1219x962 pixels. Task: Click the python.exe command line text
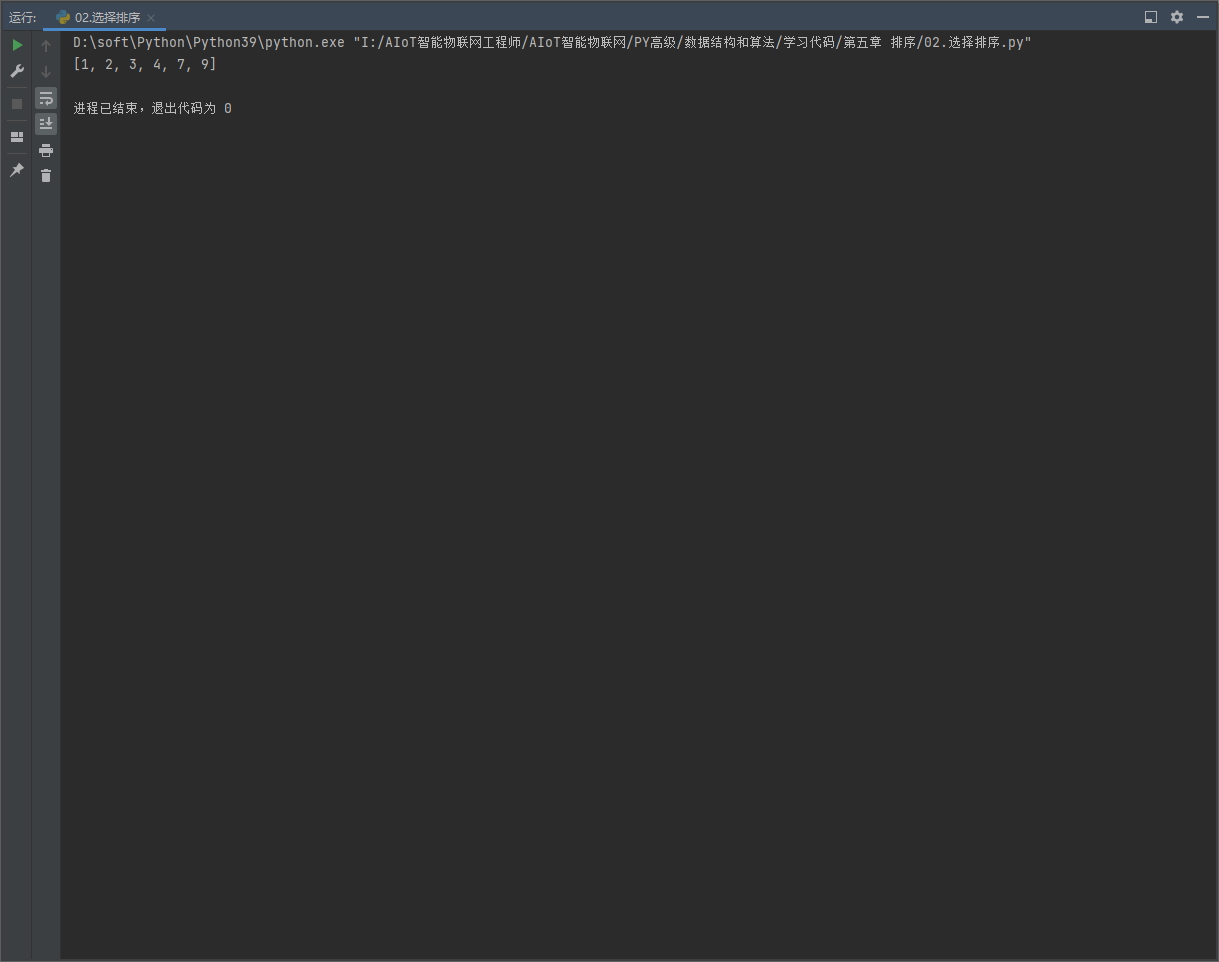point(552,43)
